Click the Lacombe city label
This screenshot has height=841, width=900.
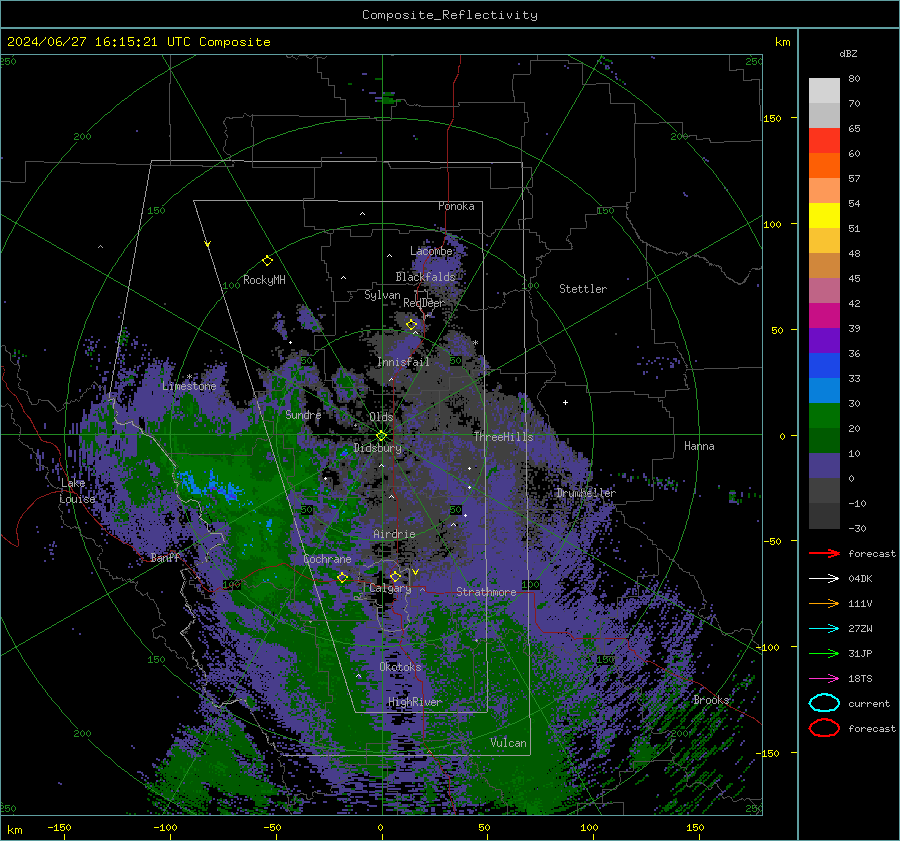point(431,251)
